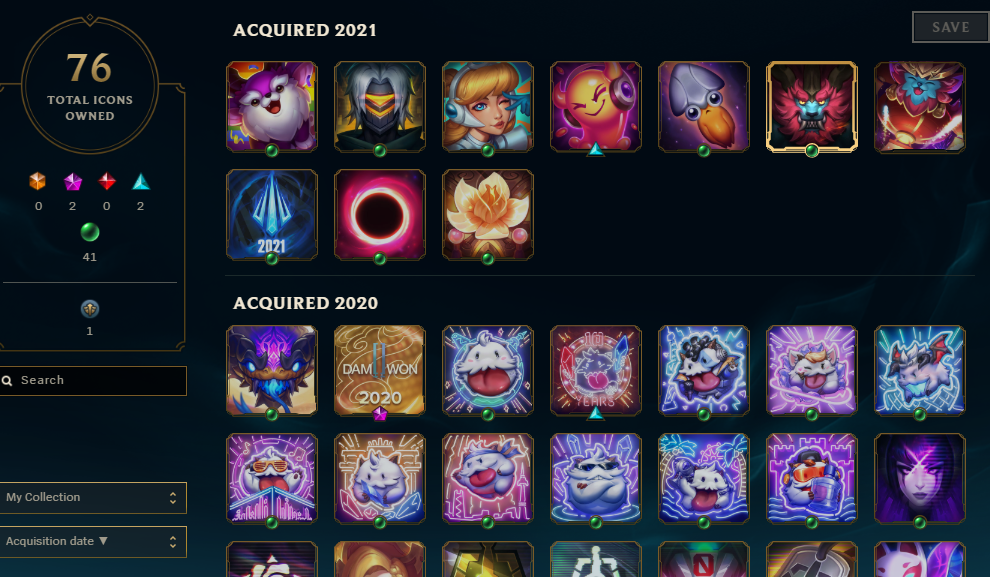Viewport: 990px width, 577px height.
Task: Select the golden lotus flower icon
Action: (x=487, y=215)
